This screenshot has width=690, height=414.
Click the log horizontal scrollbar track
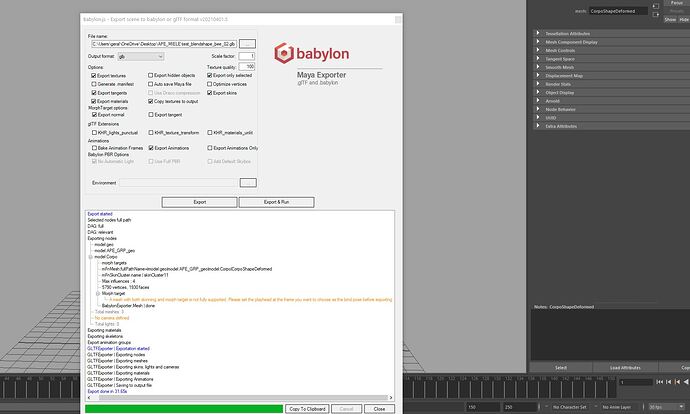coord(240,398)
